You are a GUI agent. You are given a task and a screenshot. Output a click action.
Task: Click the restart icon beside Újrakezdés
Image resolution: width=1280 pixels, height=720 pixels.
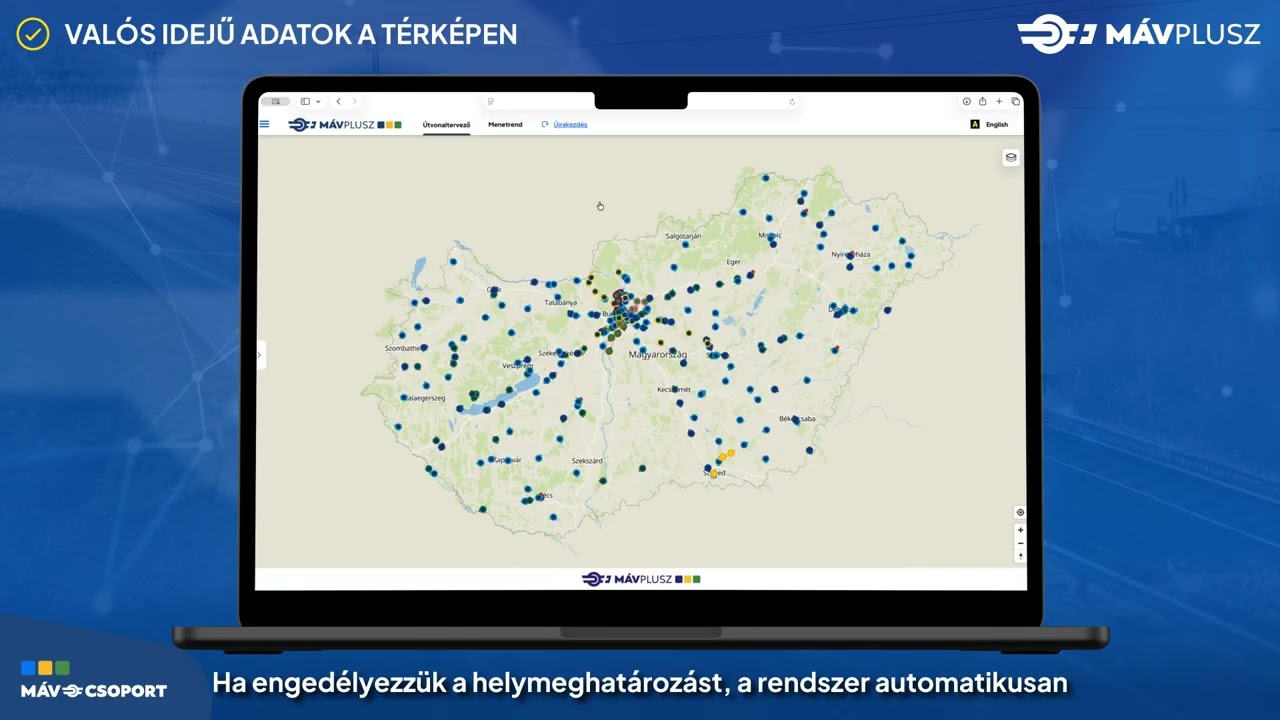545,125
